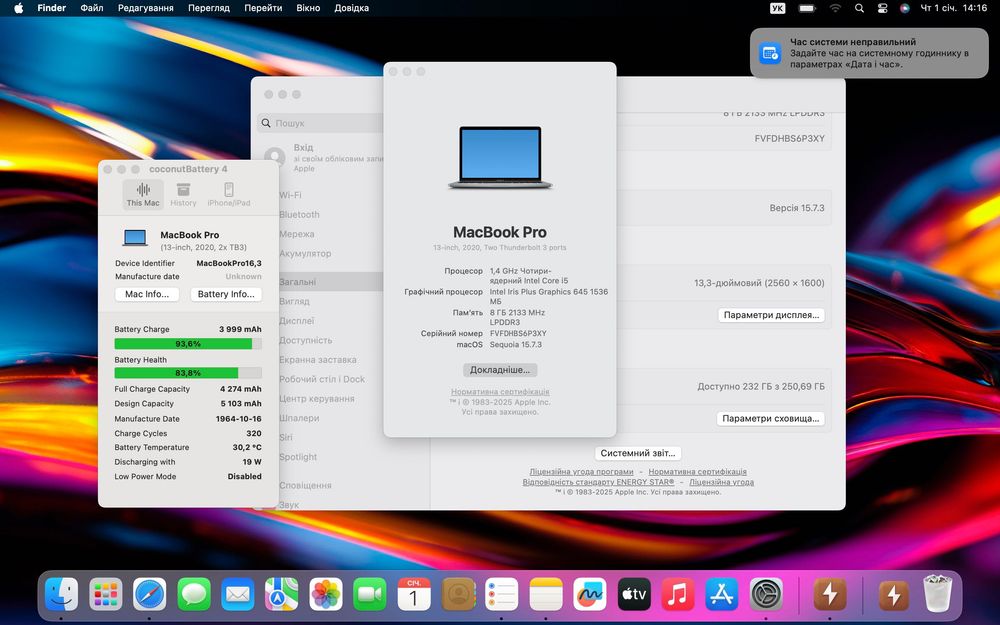Open the Apple menu
The width and height of the screenshot is (1000, 625).
pos(18,8)
